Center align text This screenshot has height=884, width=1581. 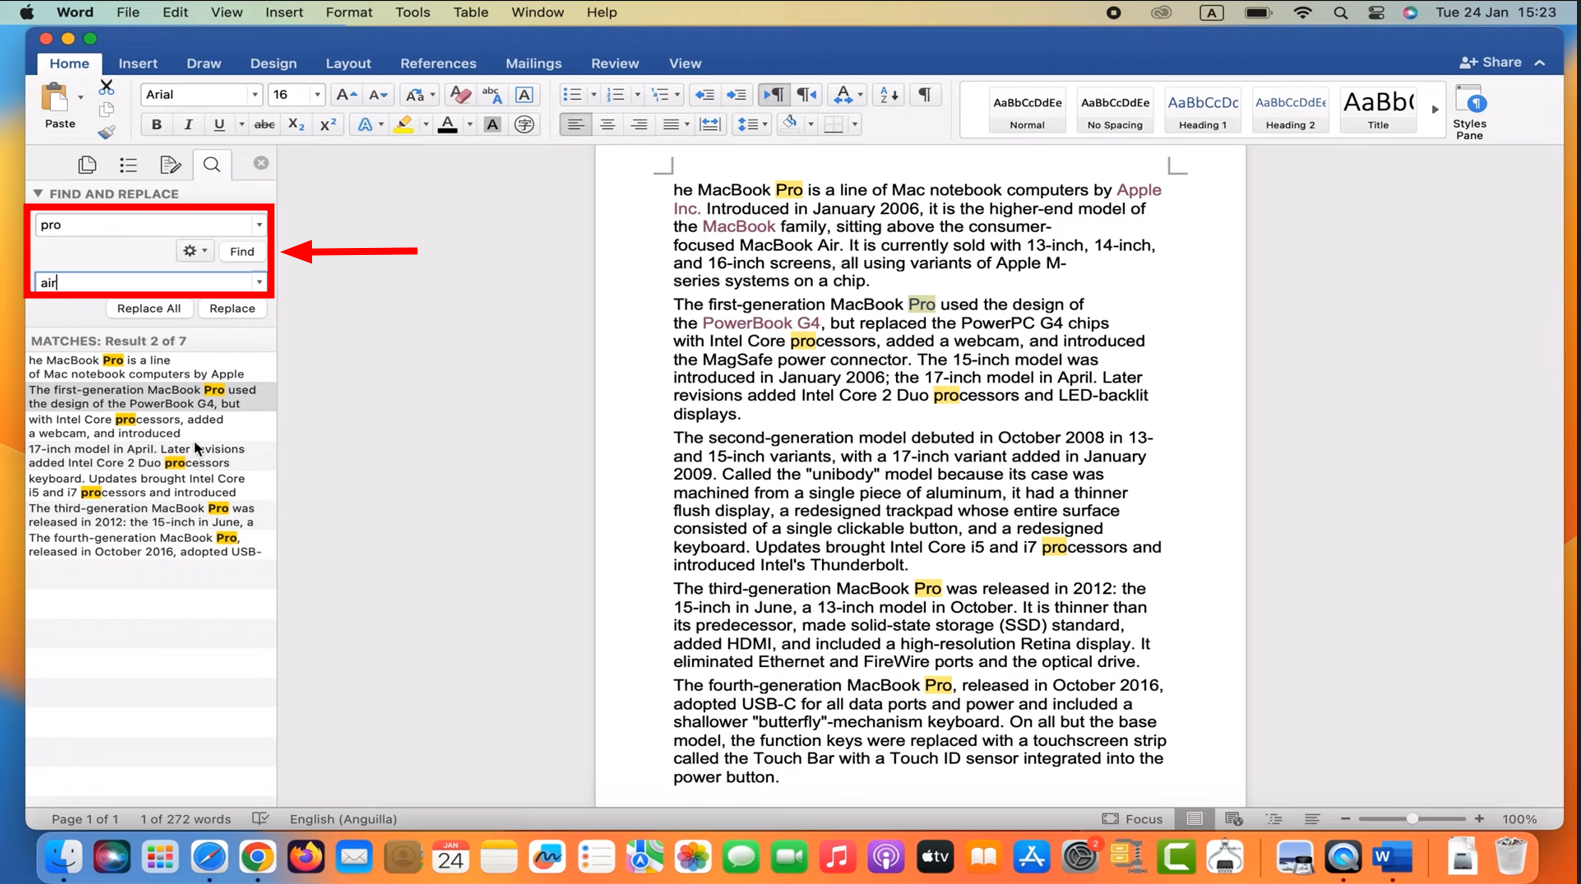(x=607, y=124)
